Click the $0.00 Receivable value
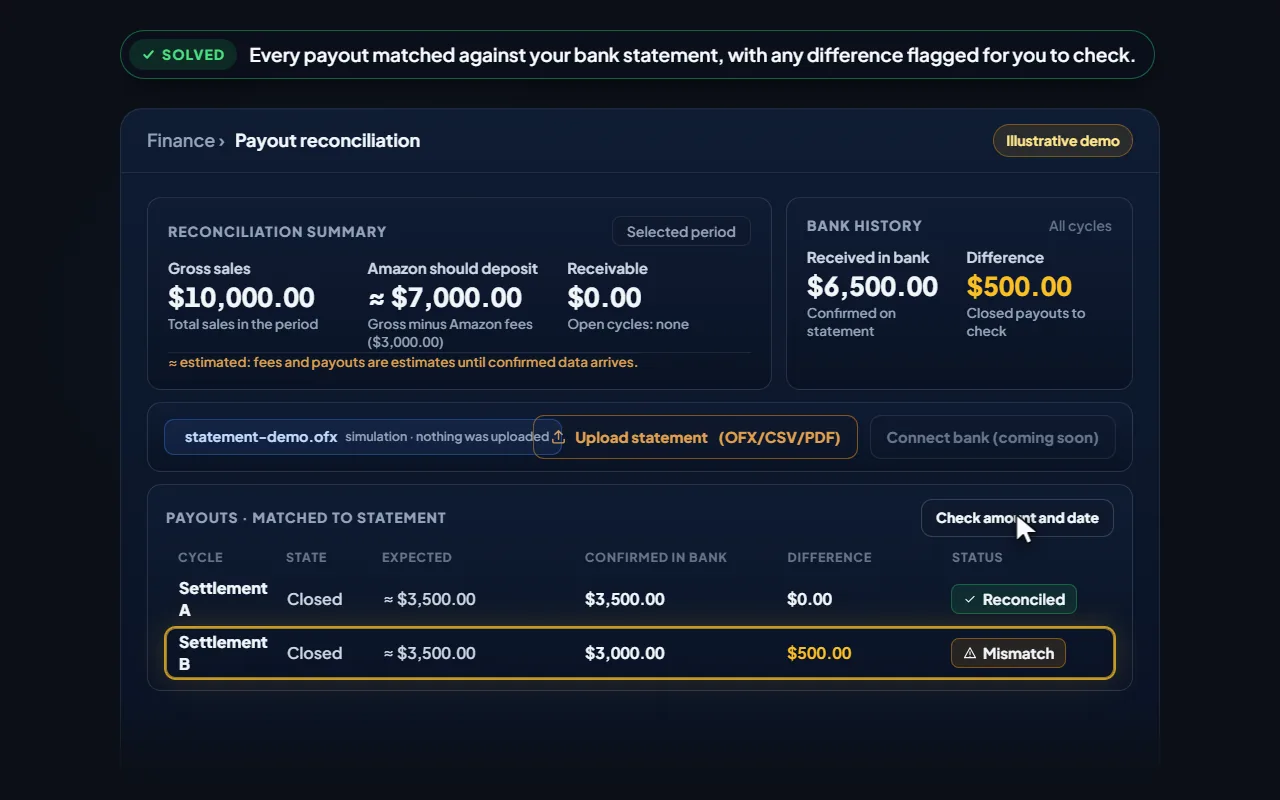This screenshot has width=1280, height=800. tap(604, 297)
